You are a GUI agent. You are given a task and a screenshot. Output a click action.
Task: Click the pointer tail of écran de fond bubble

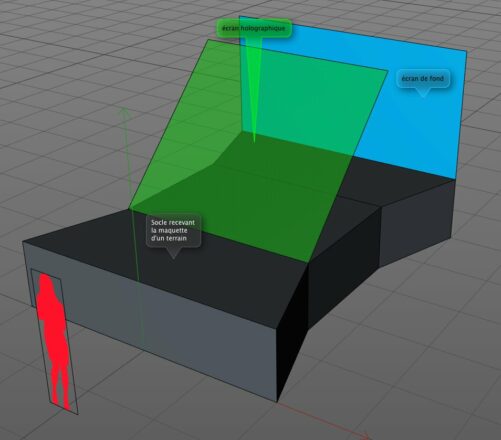click(x=423, y=92)
